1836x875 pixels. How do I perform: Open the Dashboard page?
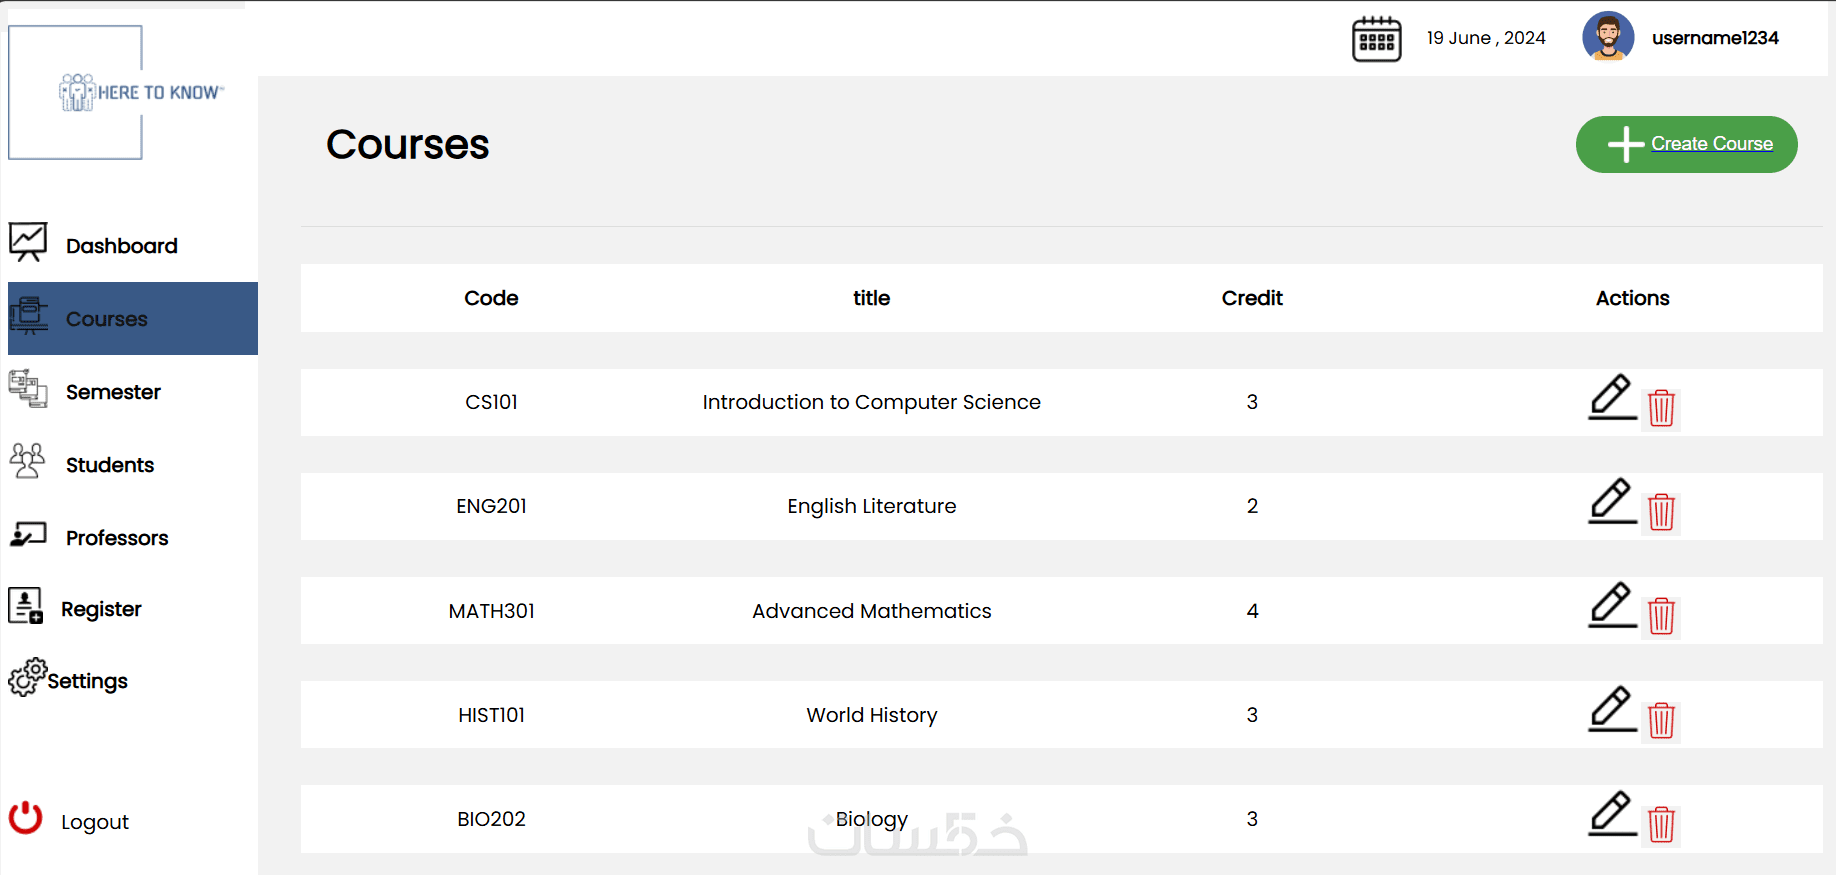(x=121, y=246)
